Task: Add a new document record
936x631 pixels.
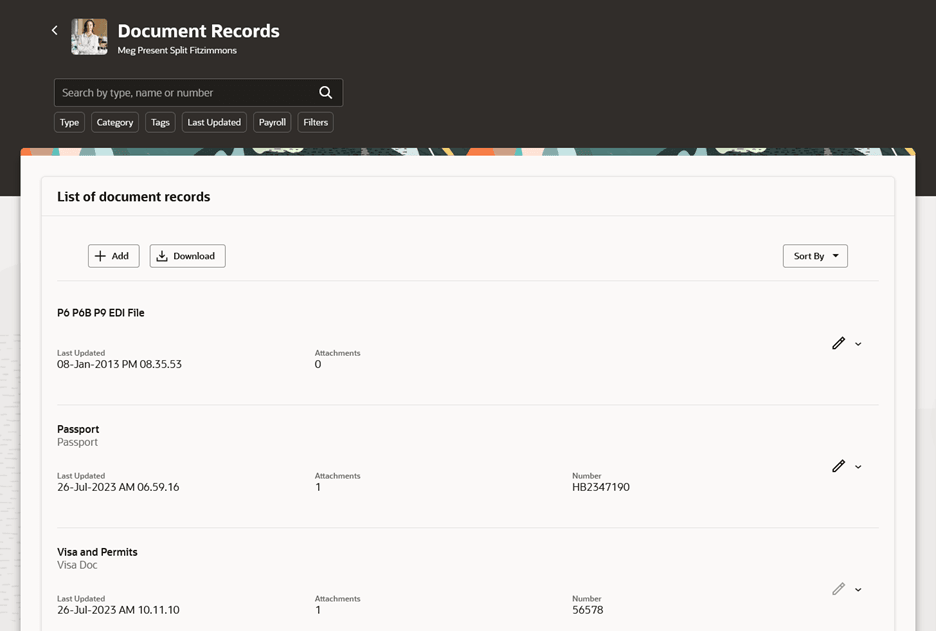Action: (x=113, y=256)
